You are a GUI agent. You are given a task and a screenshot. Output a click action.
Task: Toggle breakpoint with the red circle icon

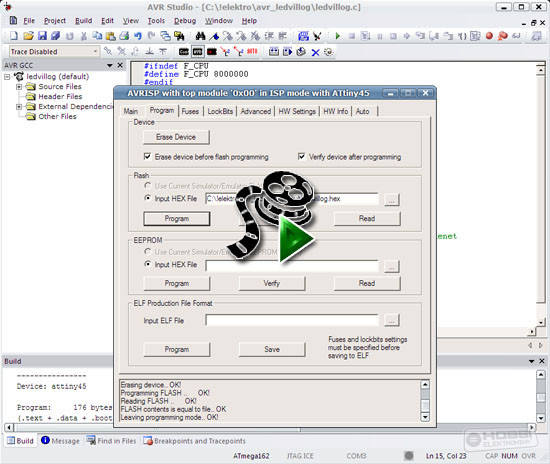click(489, 36)
